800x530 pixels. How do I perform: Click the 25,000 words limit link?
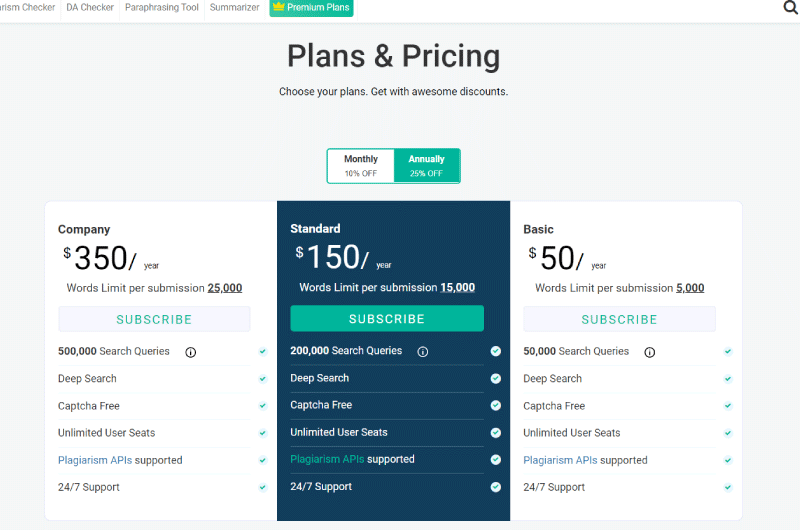pos(224,288)
